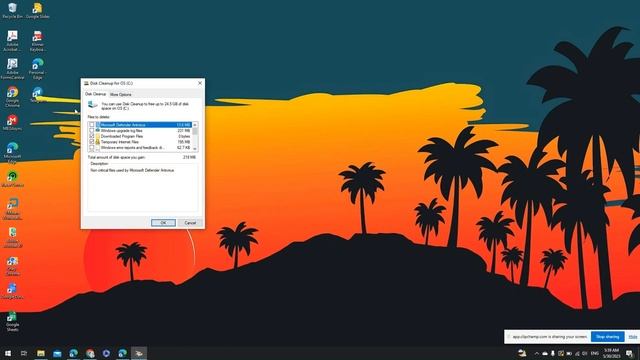Uncheck Temporary Internet Files checkbox
This screenshot has width=640, height=360.
(92, 142)
